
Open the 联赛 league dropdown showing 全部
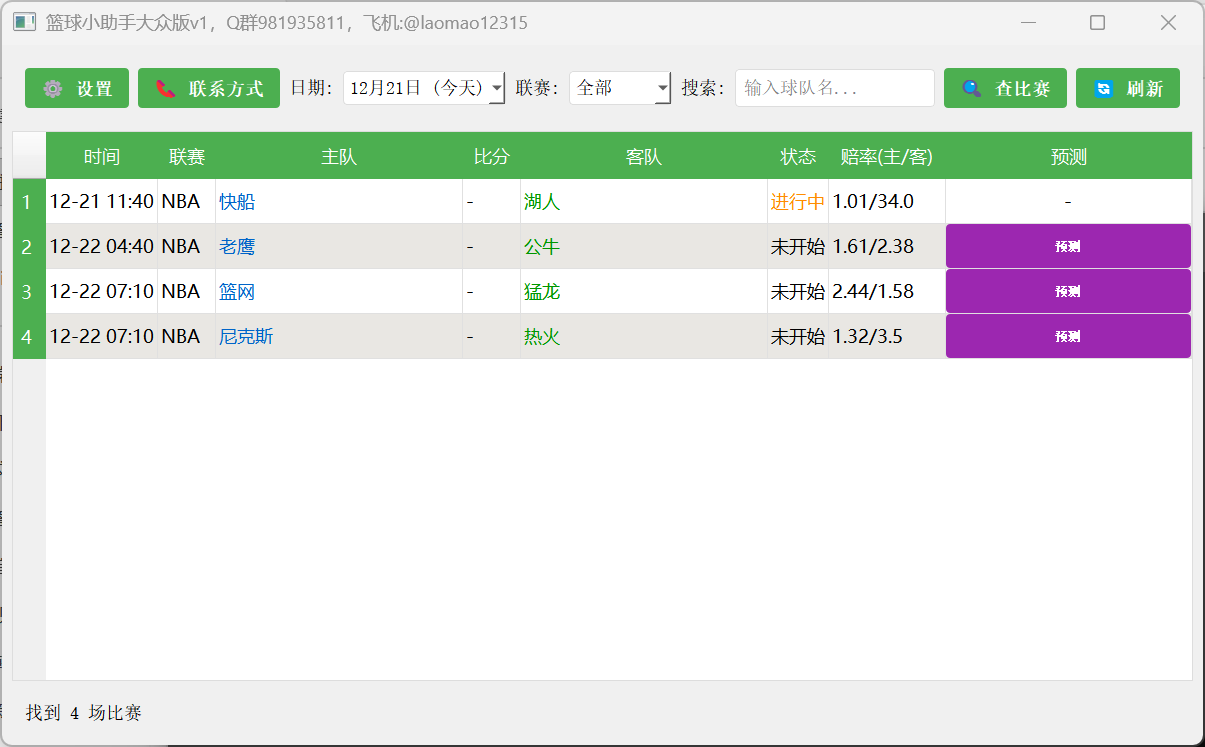[x=660, y=88]
